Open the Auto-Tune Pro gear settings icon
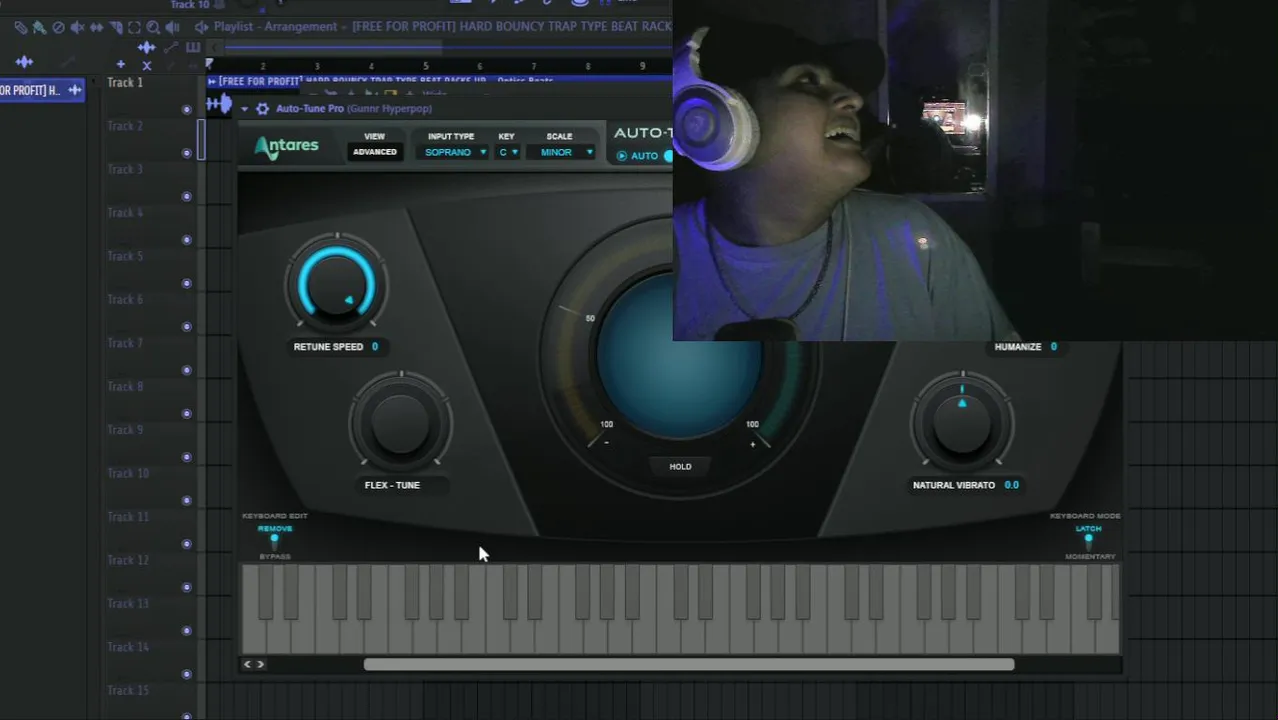 262,108
